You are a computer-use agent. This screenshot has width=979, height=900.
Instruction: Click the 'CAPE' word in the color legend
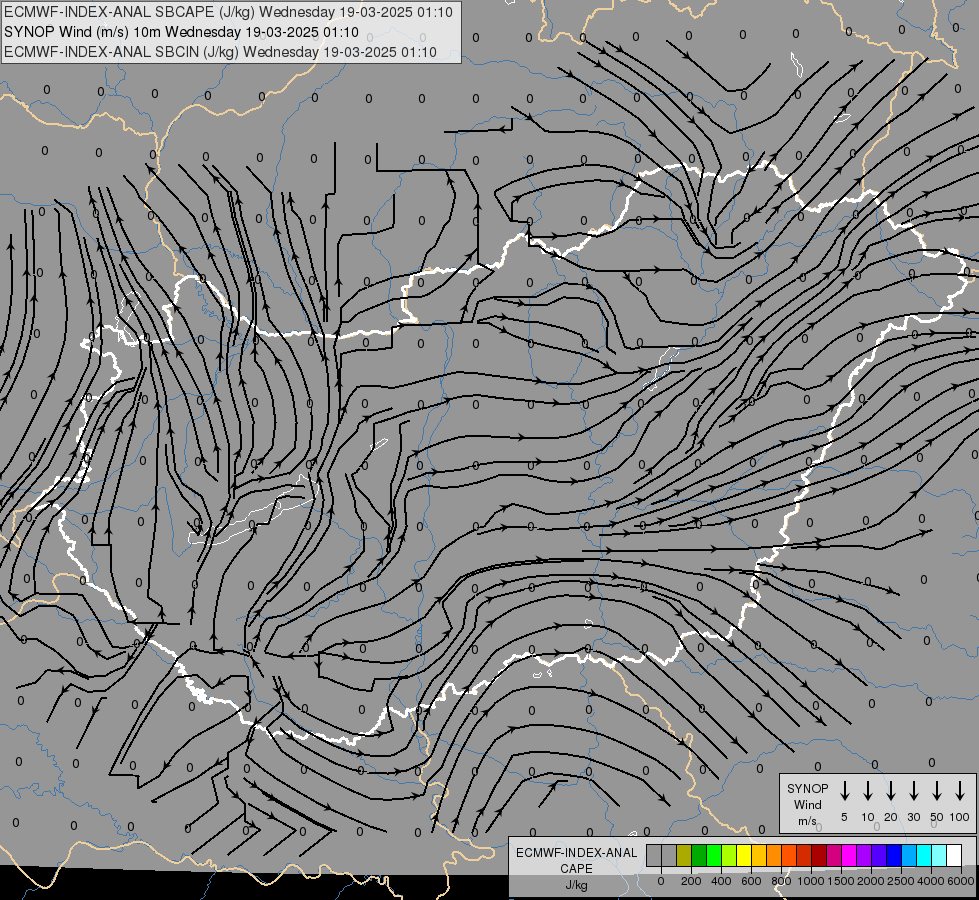coord(576,868)
